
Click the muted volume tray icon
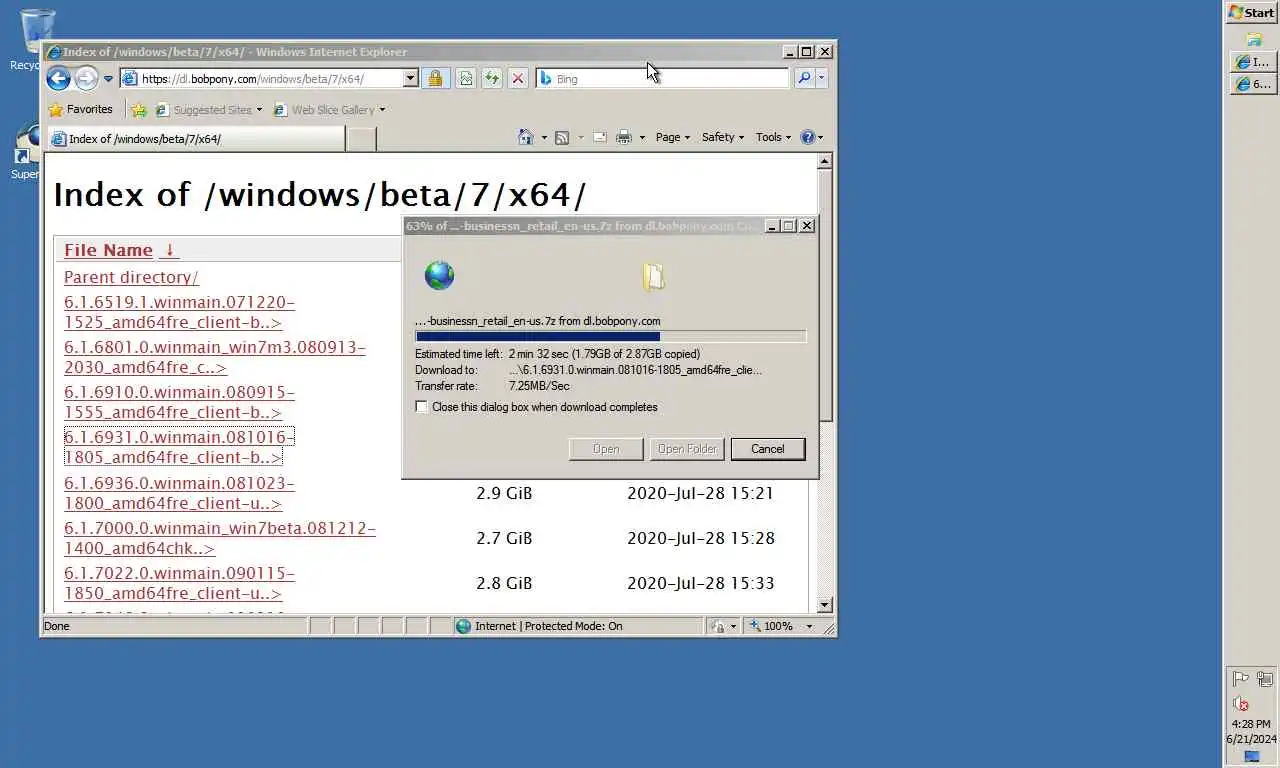tap(1241, 703)
